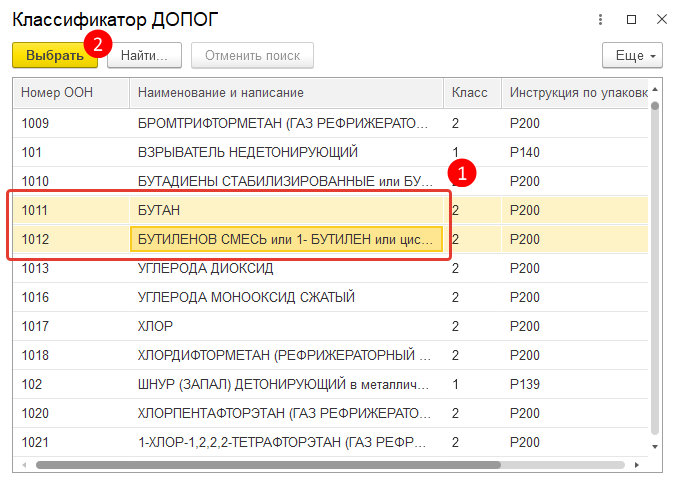Open the Найти... search button
This screenshot has width=682, height=485.
point(144,55)
